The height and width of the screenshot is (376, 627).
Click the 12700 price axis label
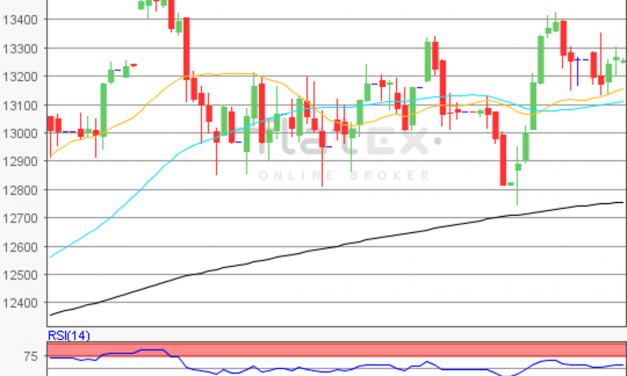click(x=20, y=218)
